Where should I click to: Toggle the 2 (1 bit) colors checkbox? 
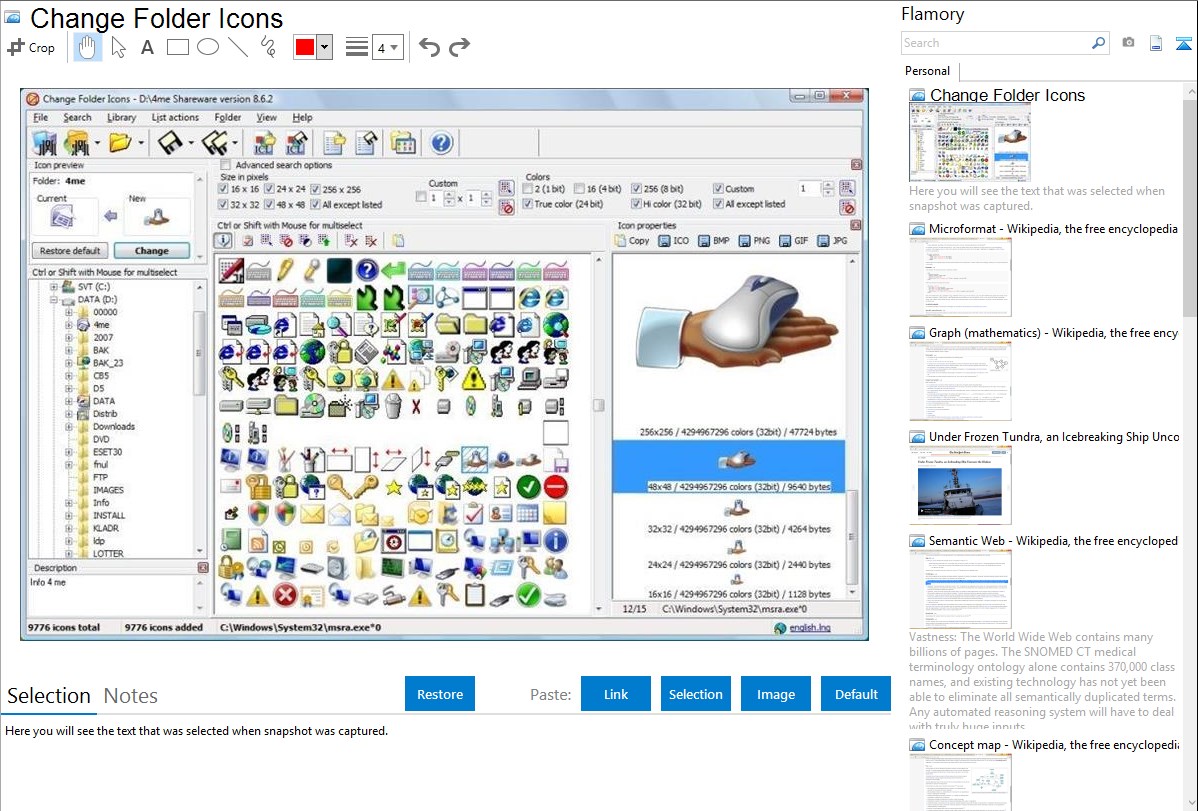[527, 189]
